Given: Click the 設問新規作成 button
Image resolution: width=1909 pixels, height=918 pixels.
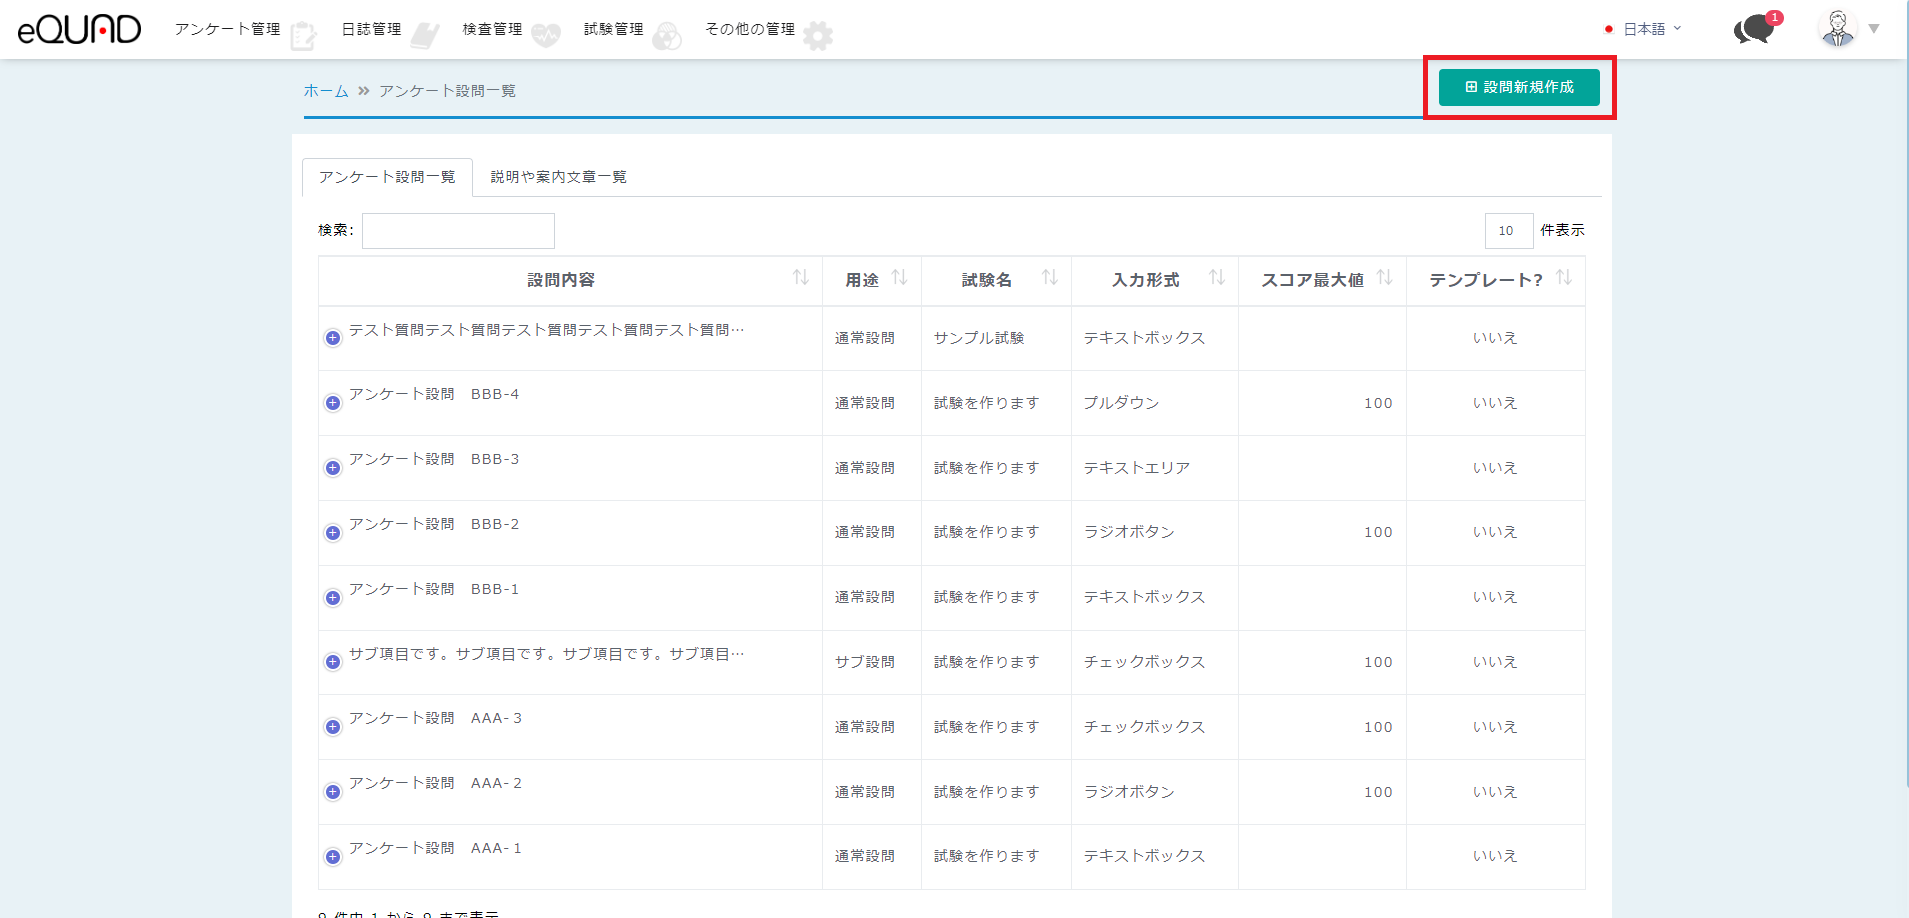Looking at the screenshot, I should click(x=1518, y=87).
